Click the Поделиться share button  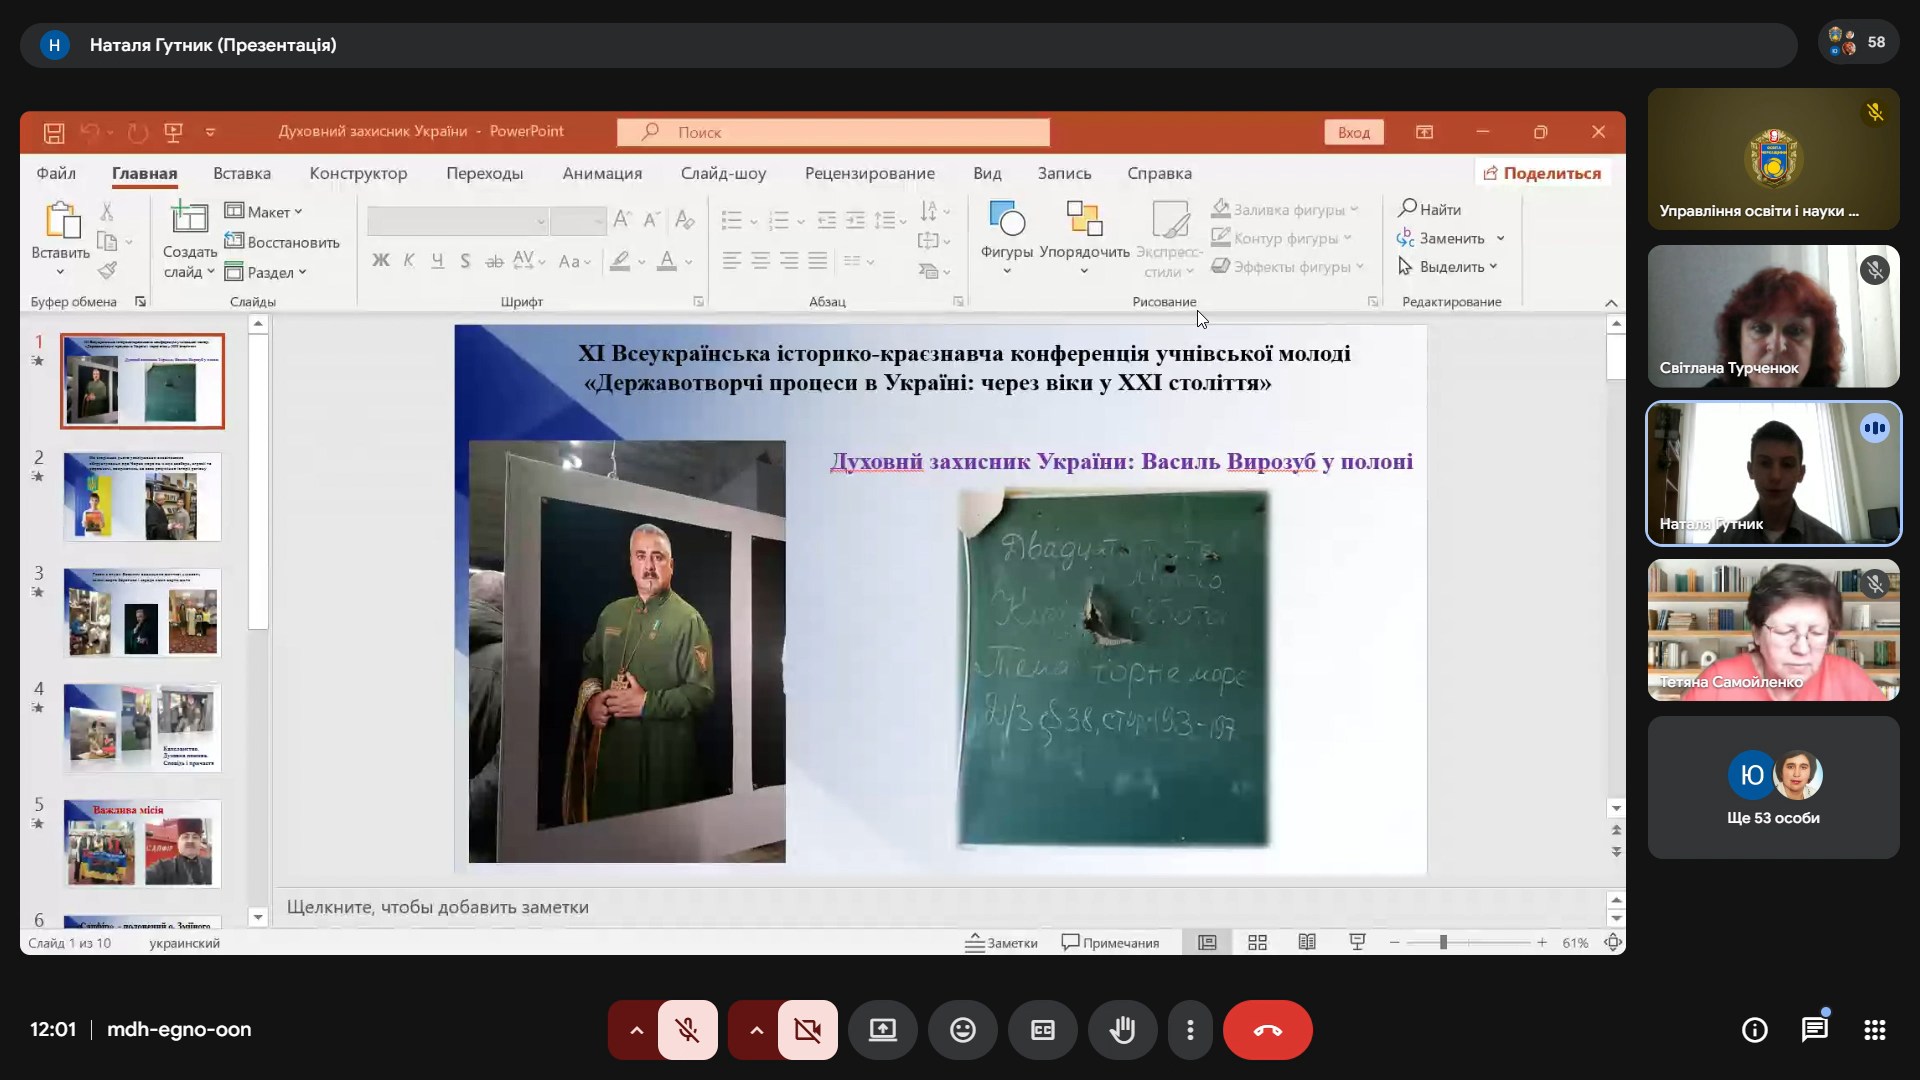[x=1542, y=173]
